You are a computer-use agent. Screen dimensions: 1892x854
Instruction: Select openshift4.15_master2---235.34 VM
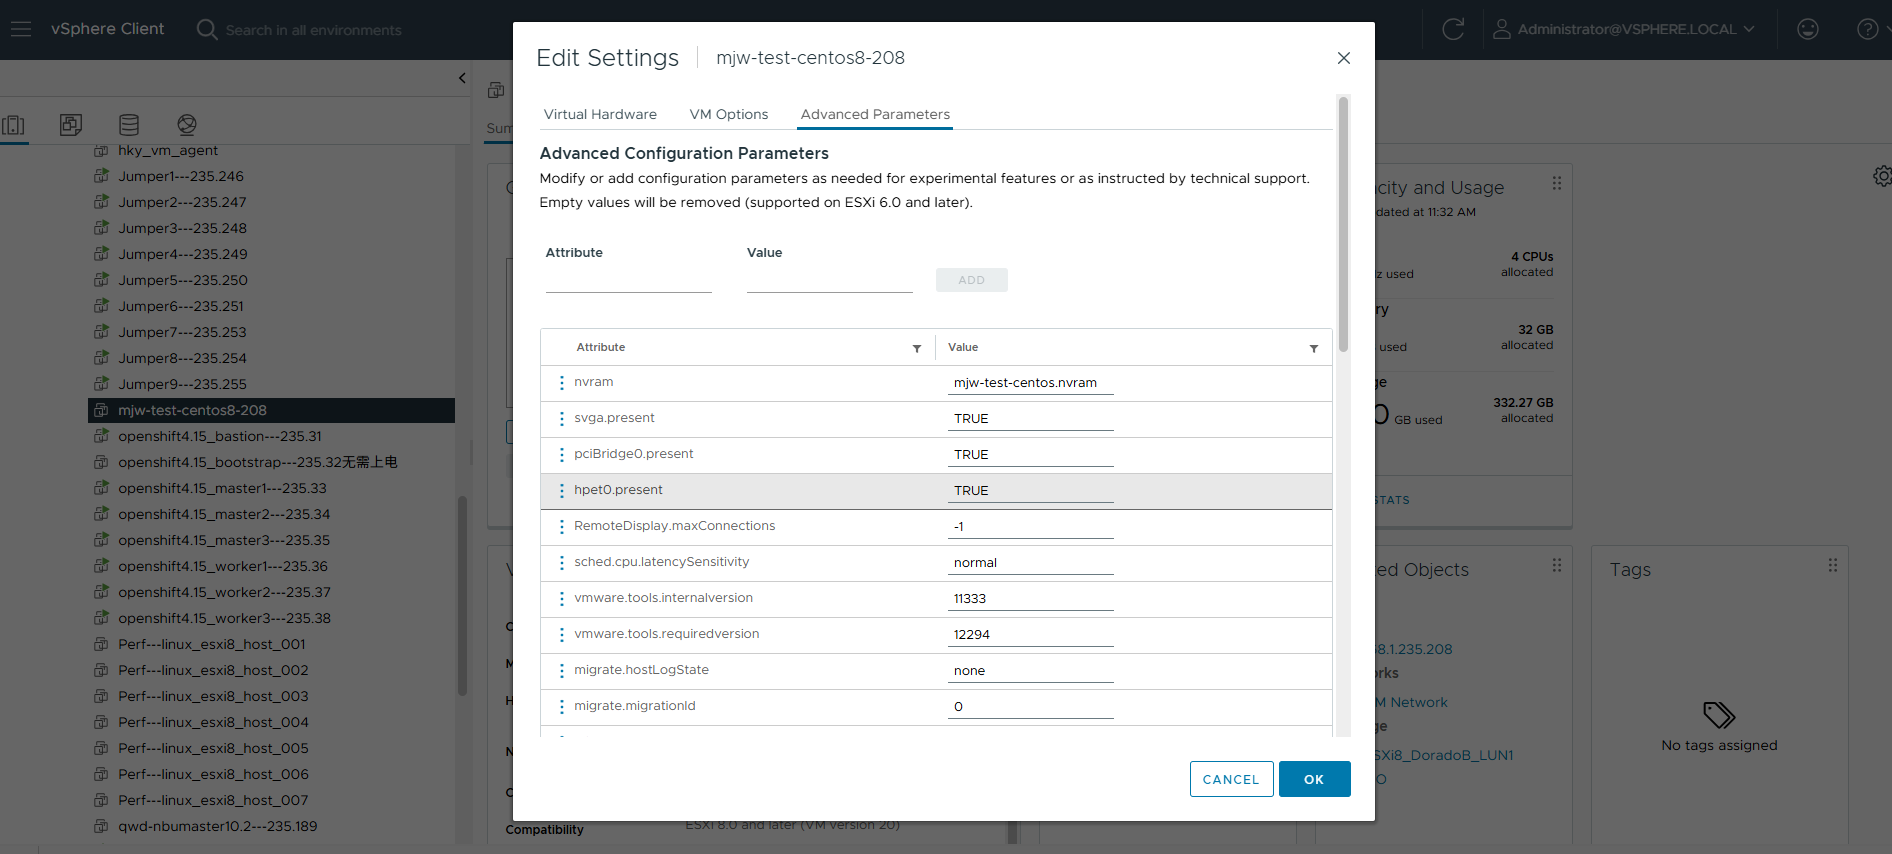click(224, 514)
